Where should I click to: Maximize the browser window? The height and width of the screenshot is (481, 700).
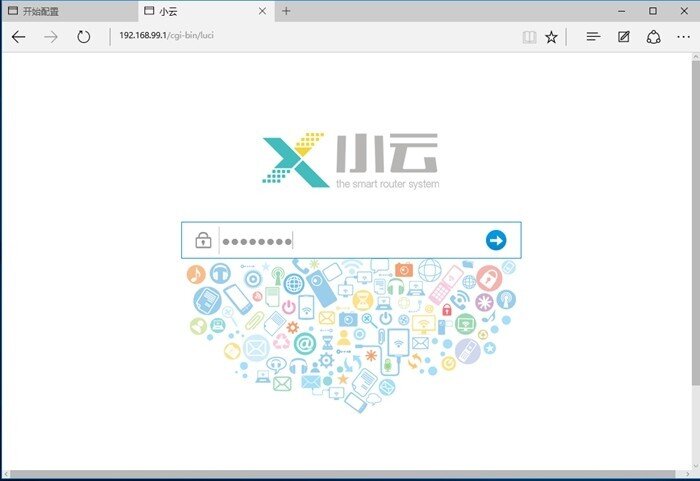(653, 11)
